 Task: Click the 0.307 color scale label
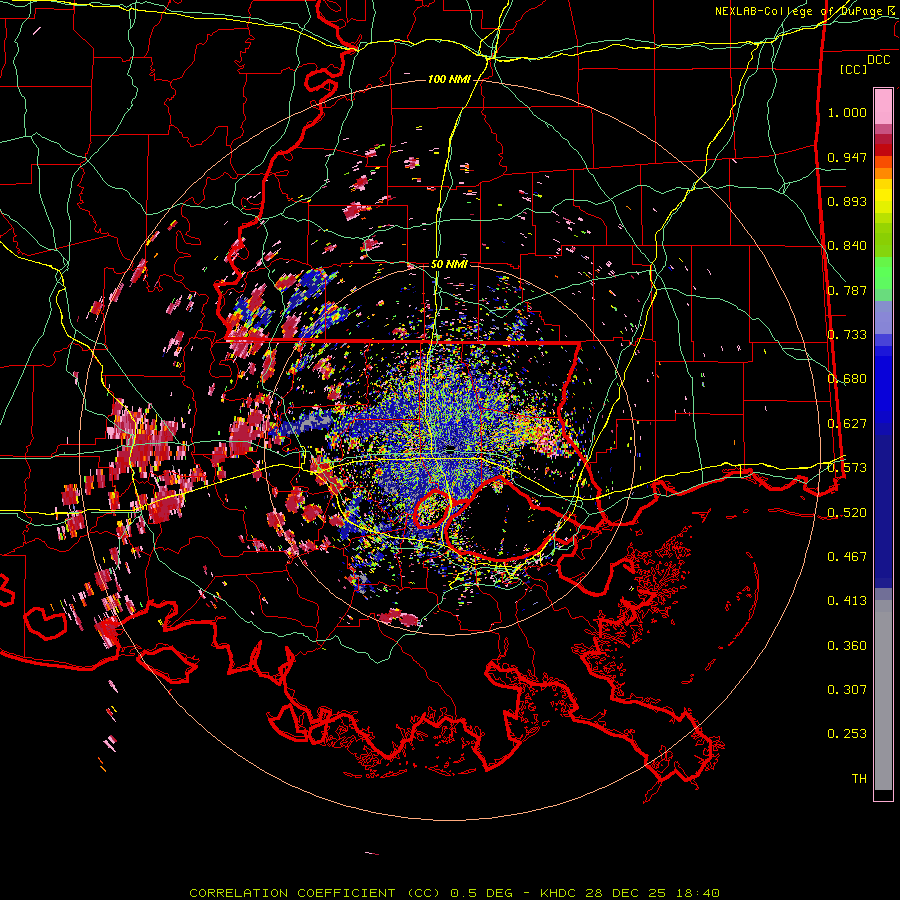[x=847, y=690]
